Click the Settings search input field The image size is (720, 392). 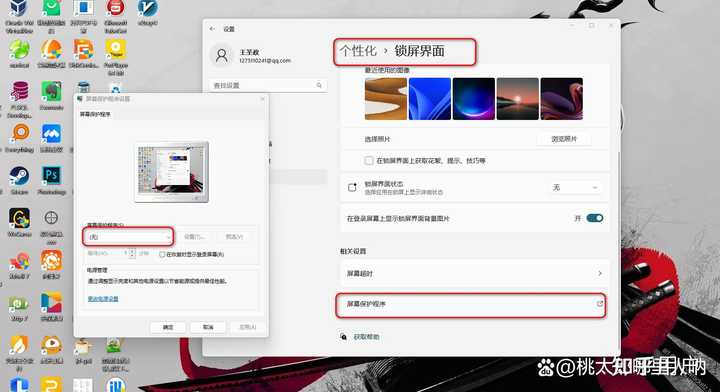[x=268, y=85]
